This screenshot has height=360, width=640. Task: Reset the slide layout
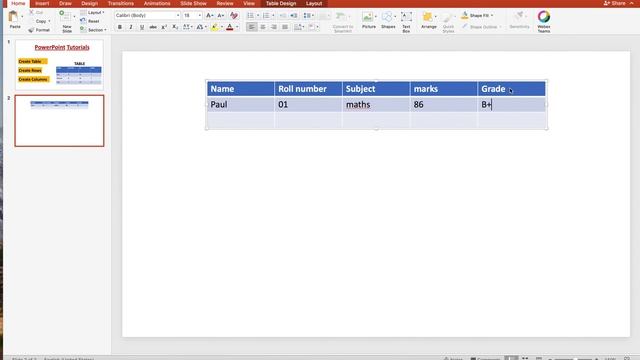90,21
